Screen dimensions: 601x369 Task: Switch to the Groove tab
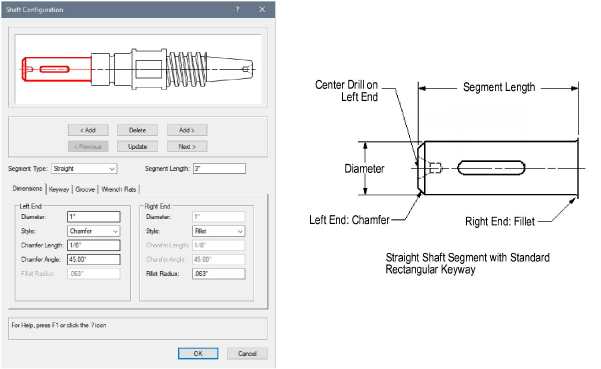pyautogui.click(x=85, y=189)
